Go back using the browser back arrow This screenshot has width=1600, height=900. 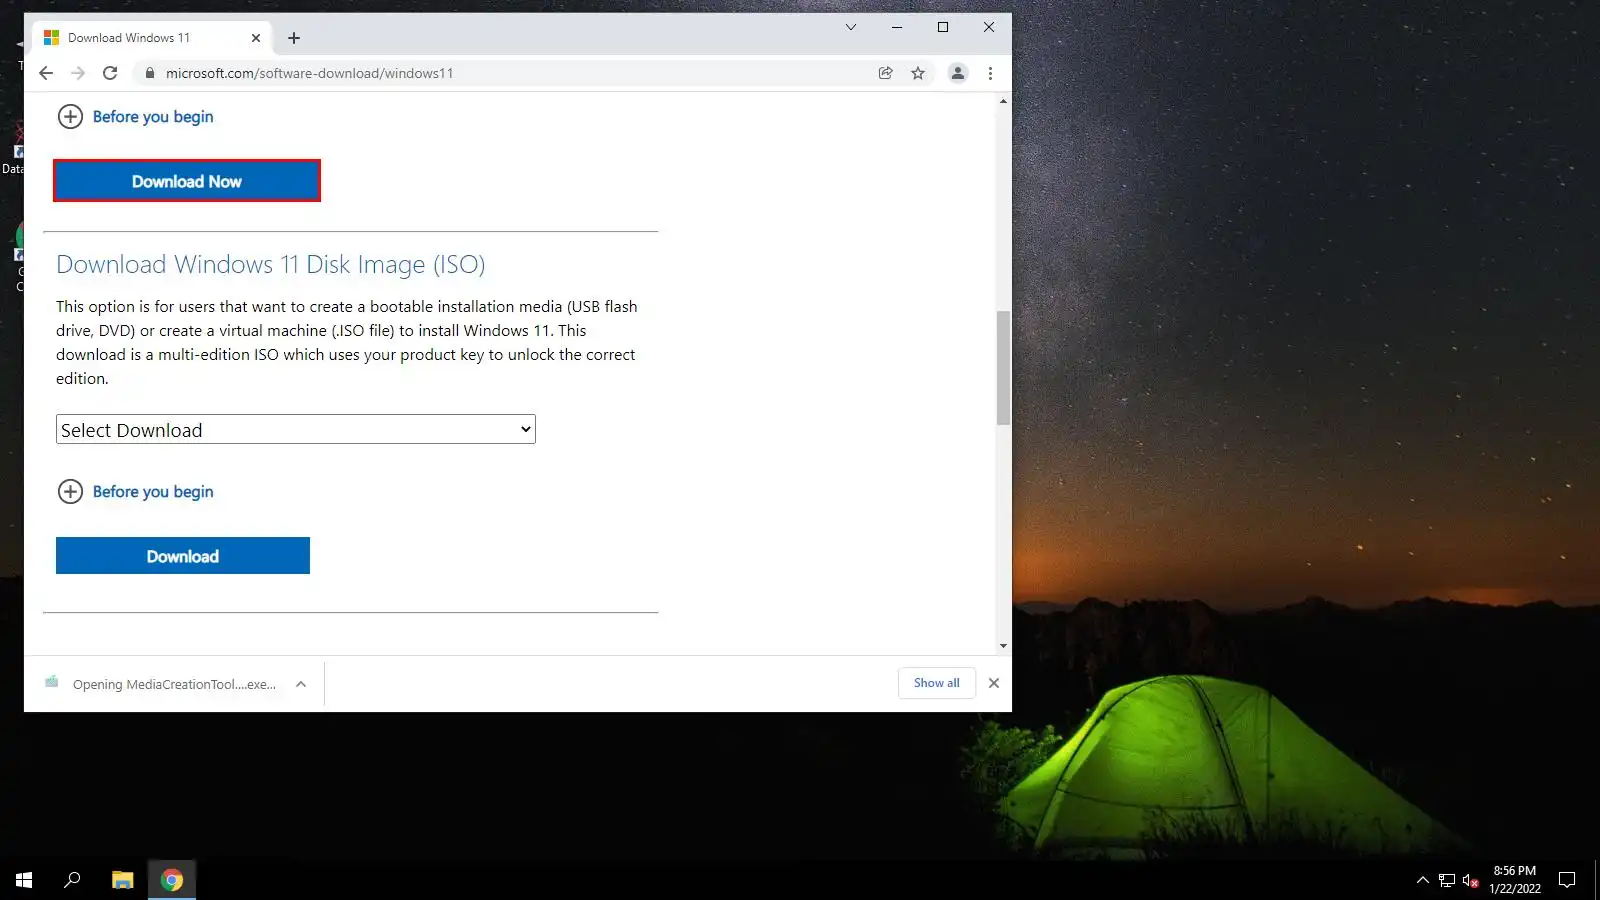[x=46, y=73]
